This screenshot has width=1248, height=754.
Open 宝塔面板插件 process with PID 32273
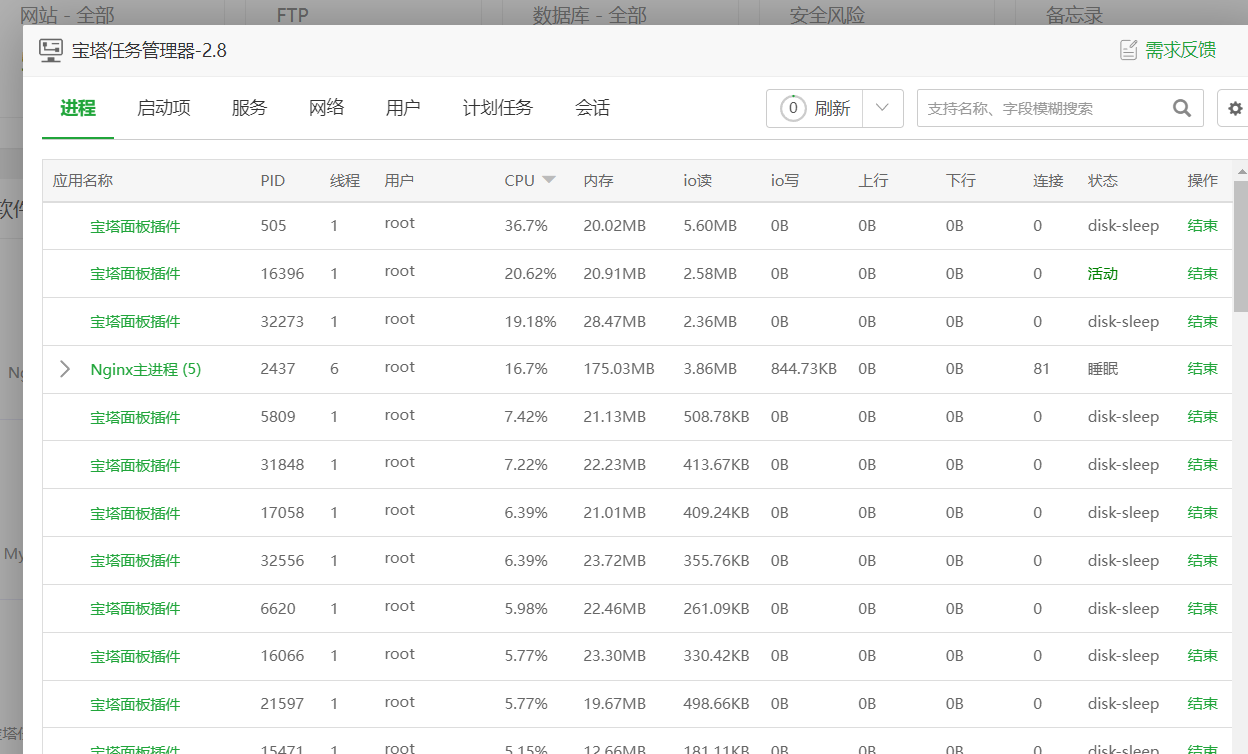tap(135, 322)
